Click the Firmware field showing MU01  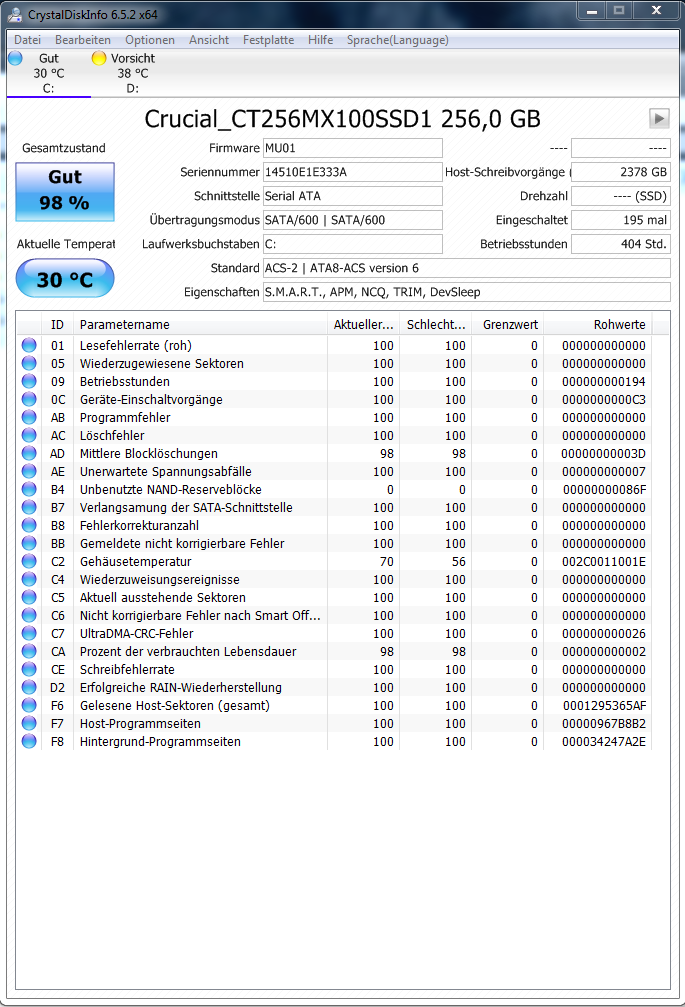pos(352,148)
